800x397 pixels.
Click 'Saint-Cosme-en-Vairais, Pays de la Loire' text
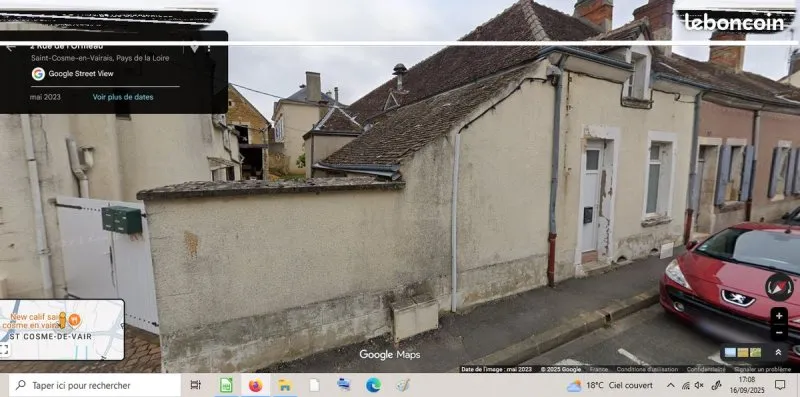(x=100, y=58)
